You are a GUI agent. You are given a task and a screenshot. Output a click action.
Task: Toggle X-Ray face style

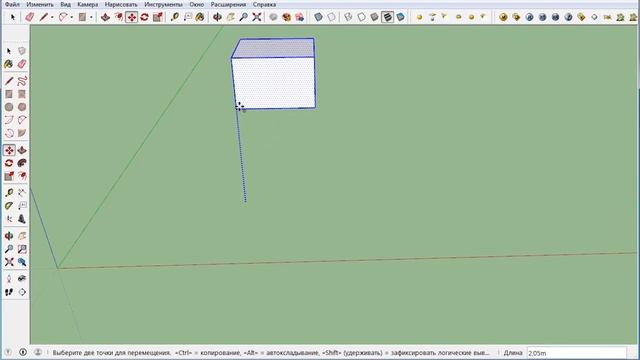point(318,17)
